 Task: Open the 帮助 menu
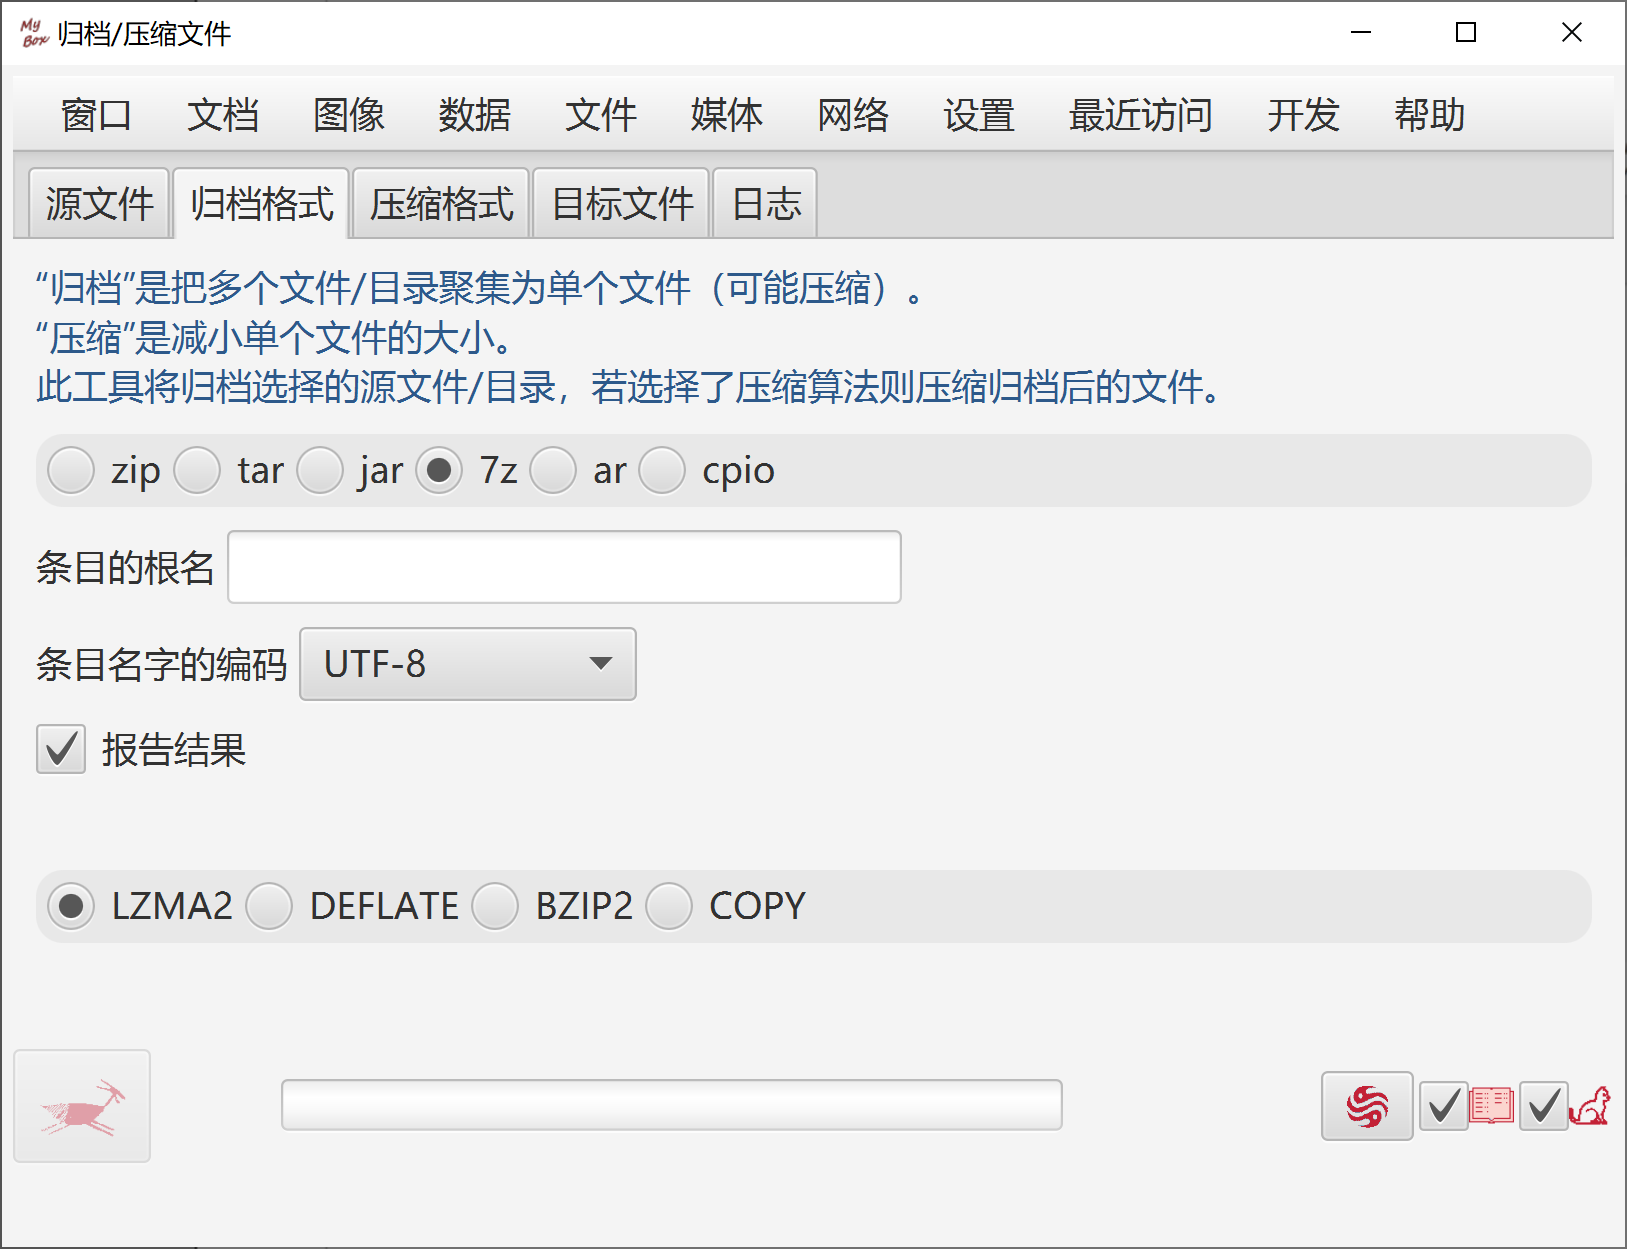pos(1429,115)
